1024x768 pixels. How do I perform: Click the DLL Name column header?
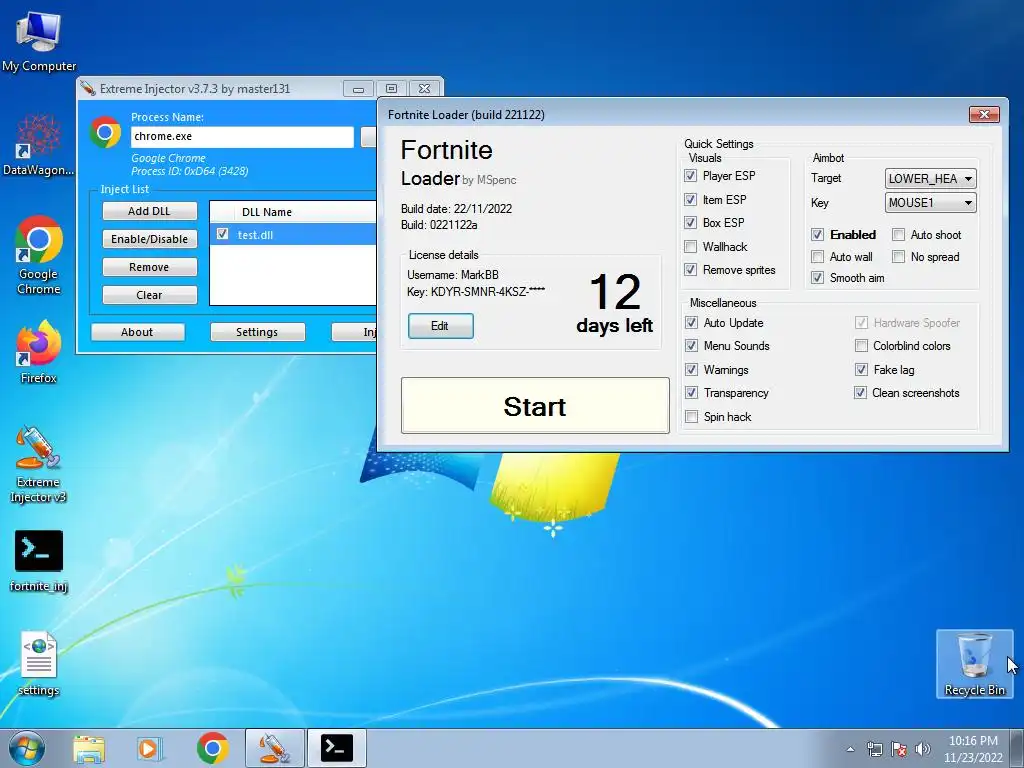pos(266,212)
